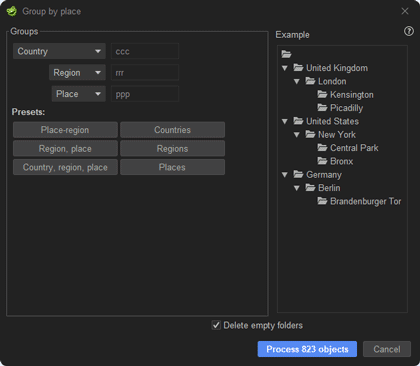Toggle Delete empty folders checkbox
Image resolution: width=420 pixels, height=366 pixels.
click(216, 325)
